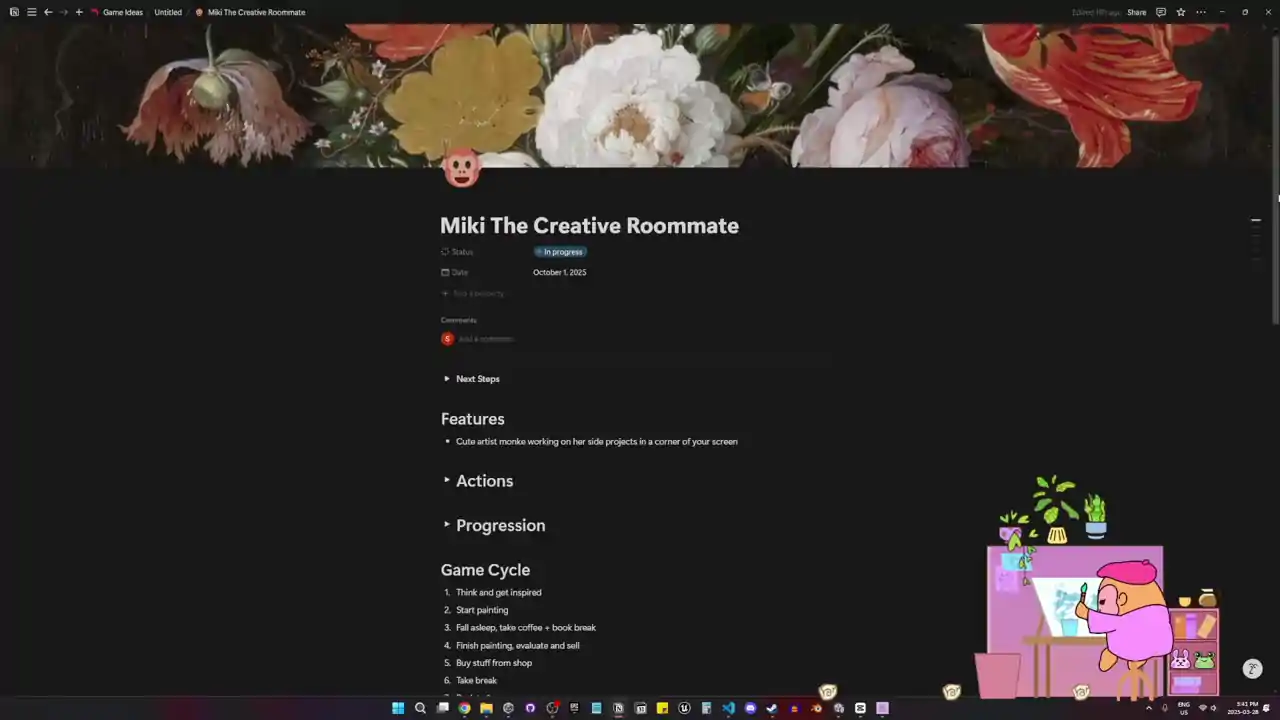Click the Game Cycle heading
1280x720 pixels.
[485, 570]
